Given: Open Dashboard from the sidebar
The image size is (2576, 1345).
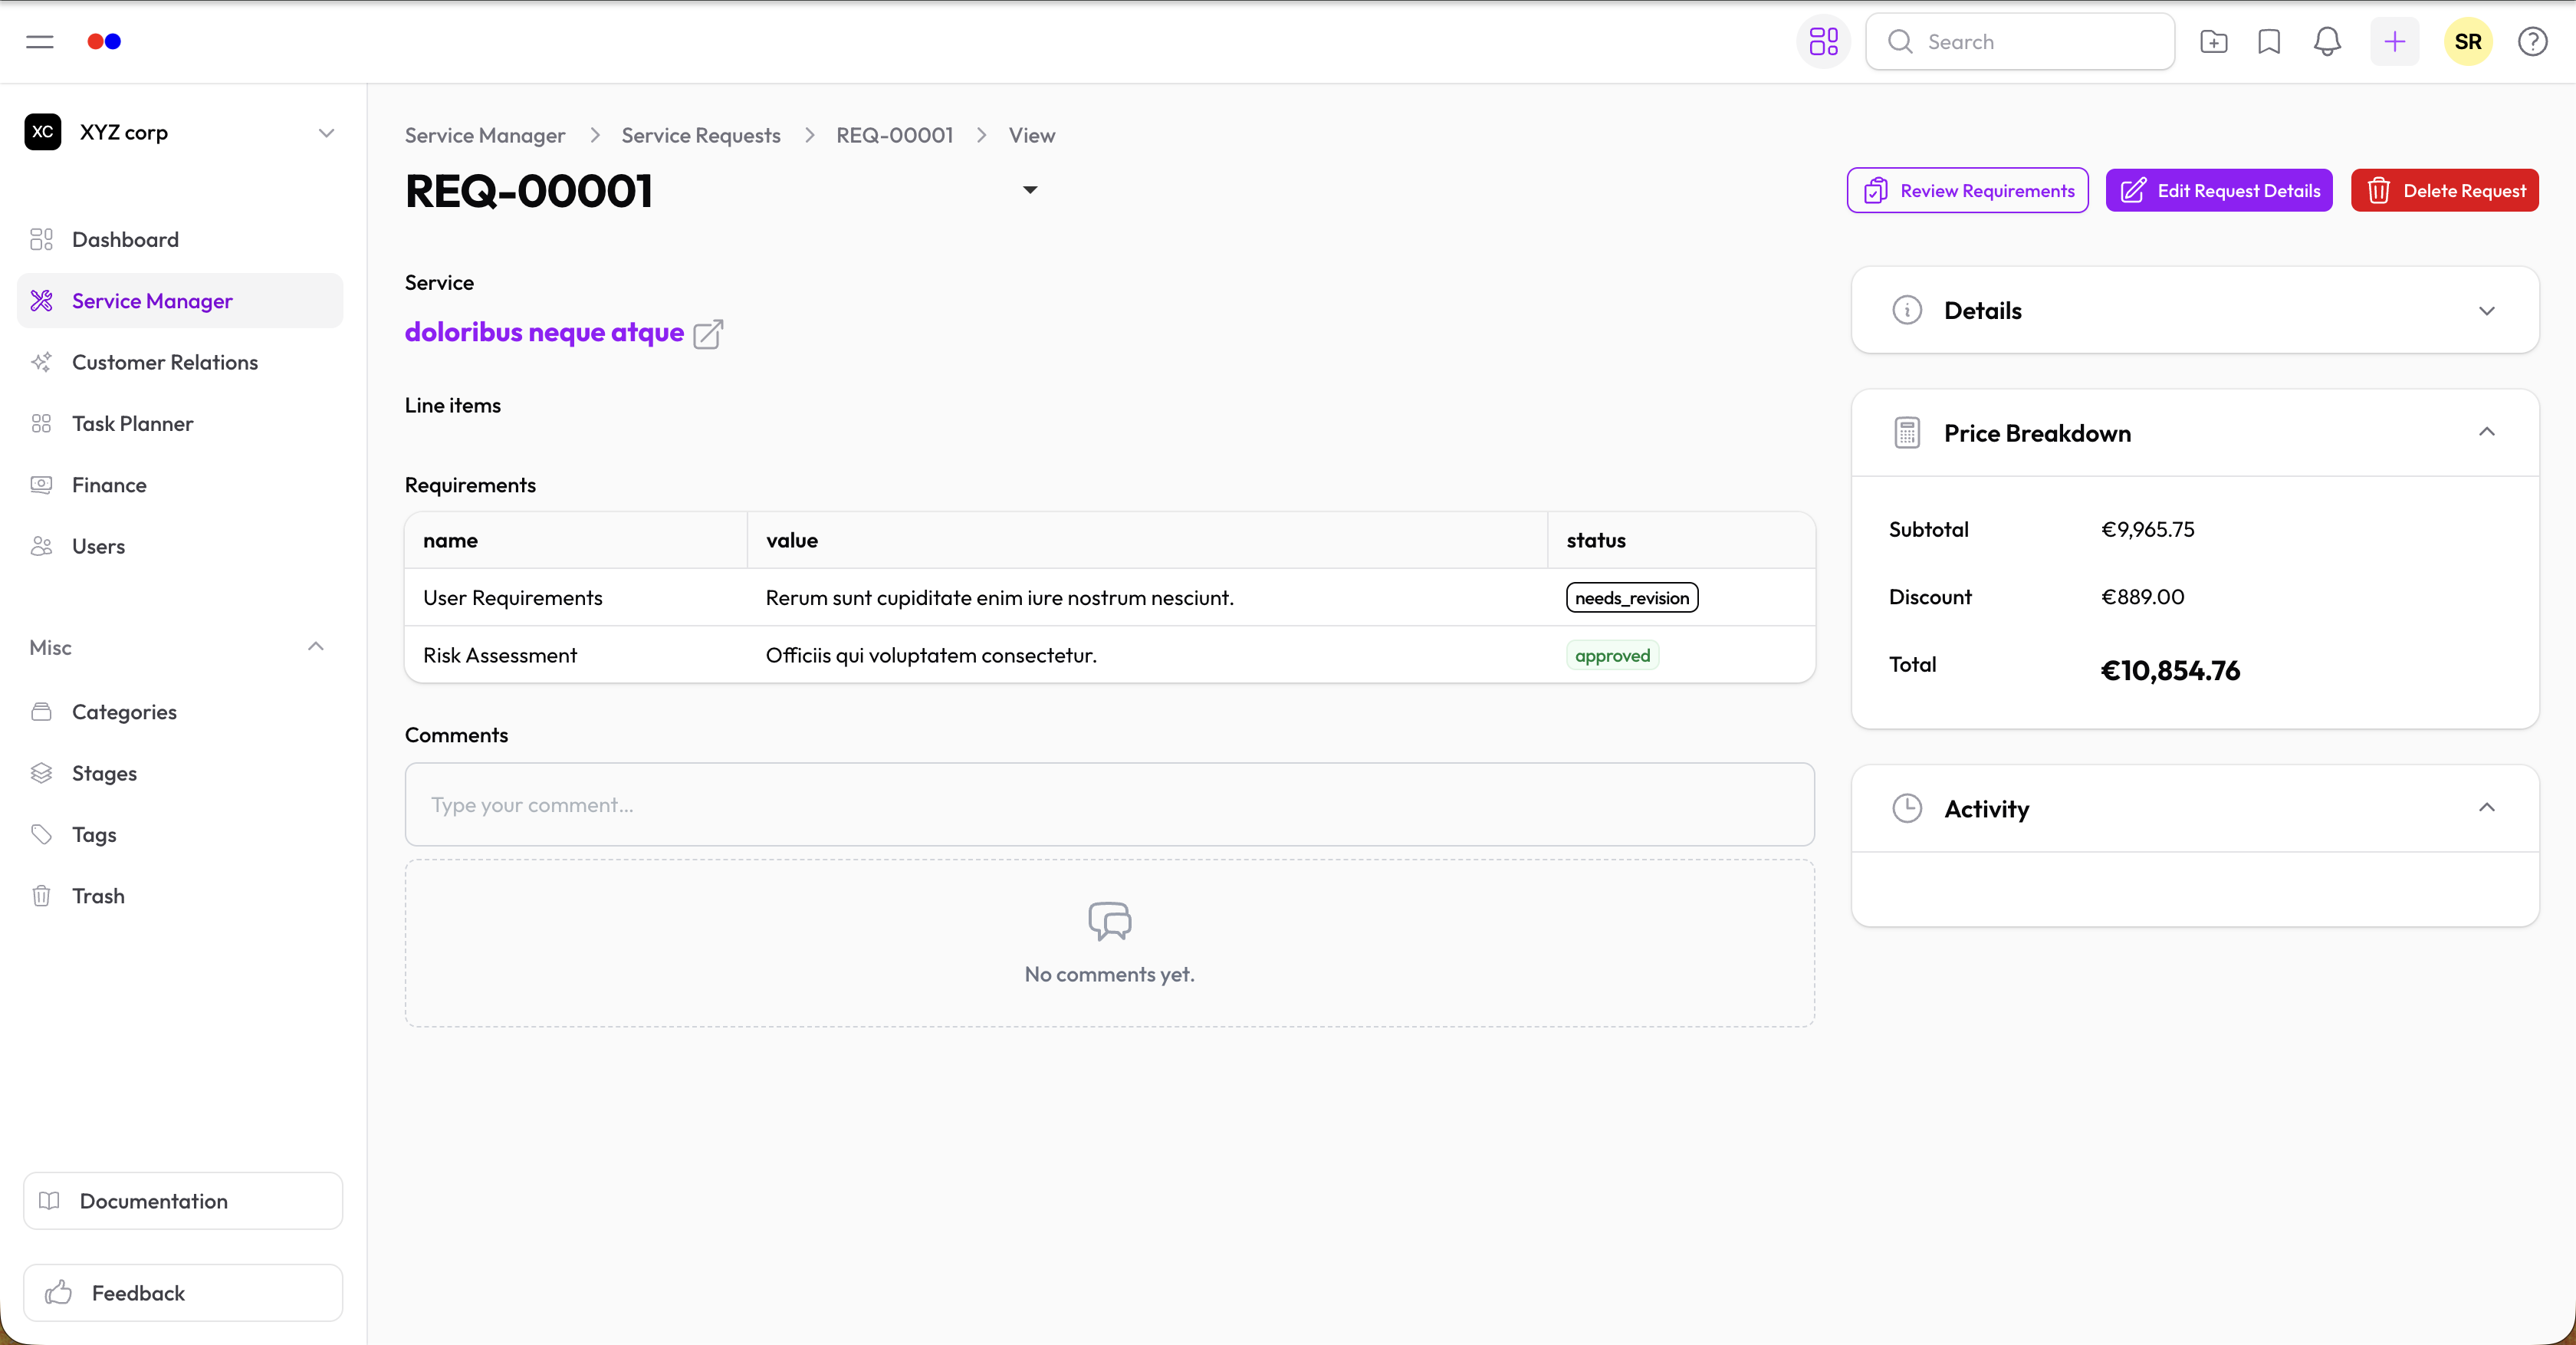Looking at the screenshot, I should point(180,240).
